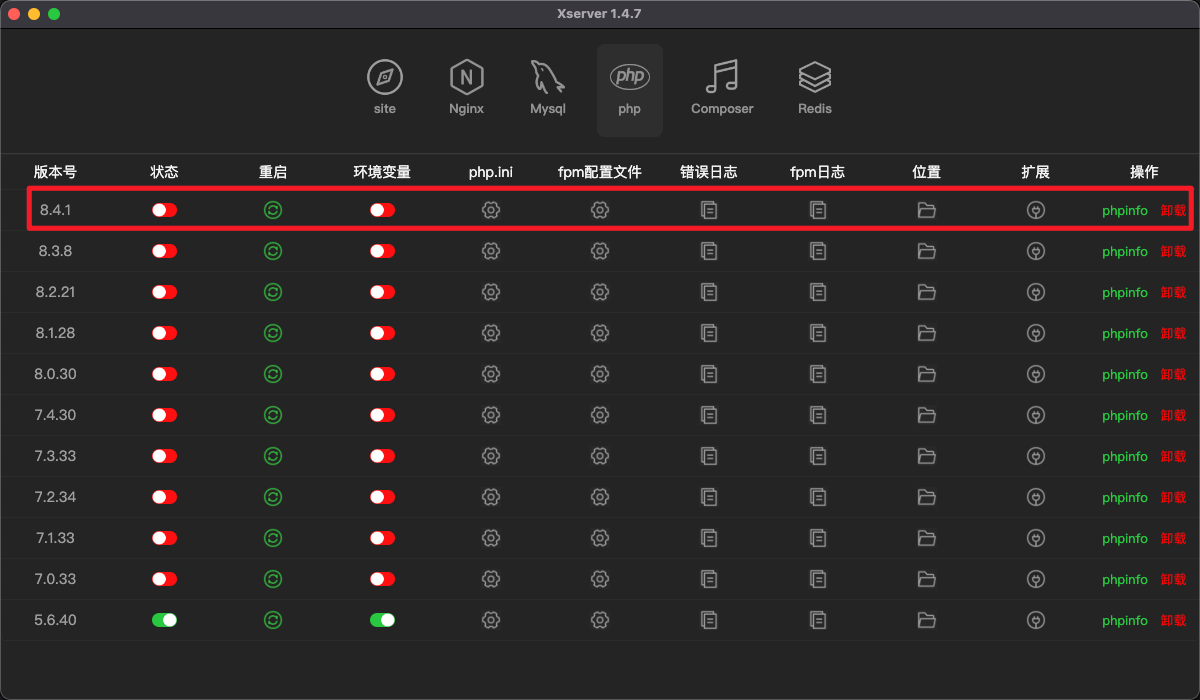Screen dimensions: 1200x700
Task: Disable status switch for PHP 5.6.40
Action: (164, 620)
